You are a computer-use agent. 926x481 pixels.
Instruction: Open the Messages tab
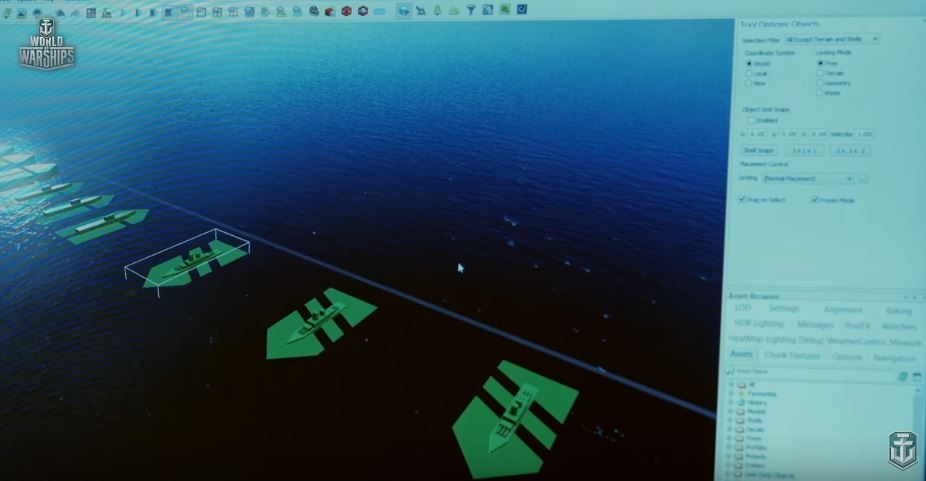[815, 325]
